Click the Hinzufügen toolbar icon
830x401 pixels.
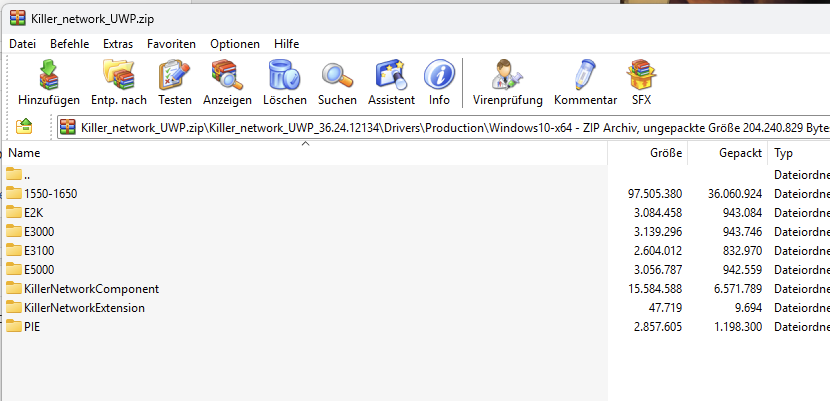49,75
